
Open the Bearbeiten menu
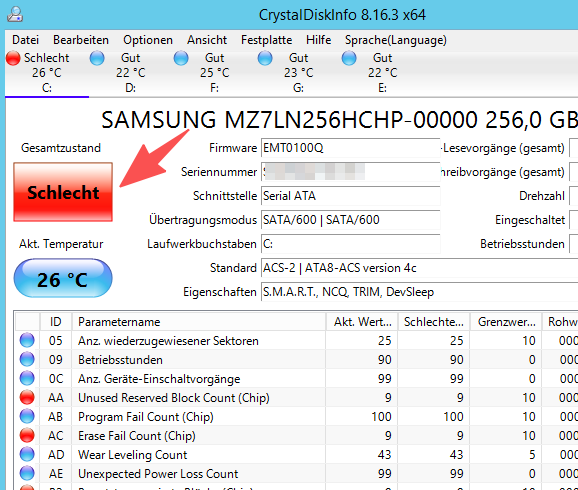81,40
